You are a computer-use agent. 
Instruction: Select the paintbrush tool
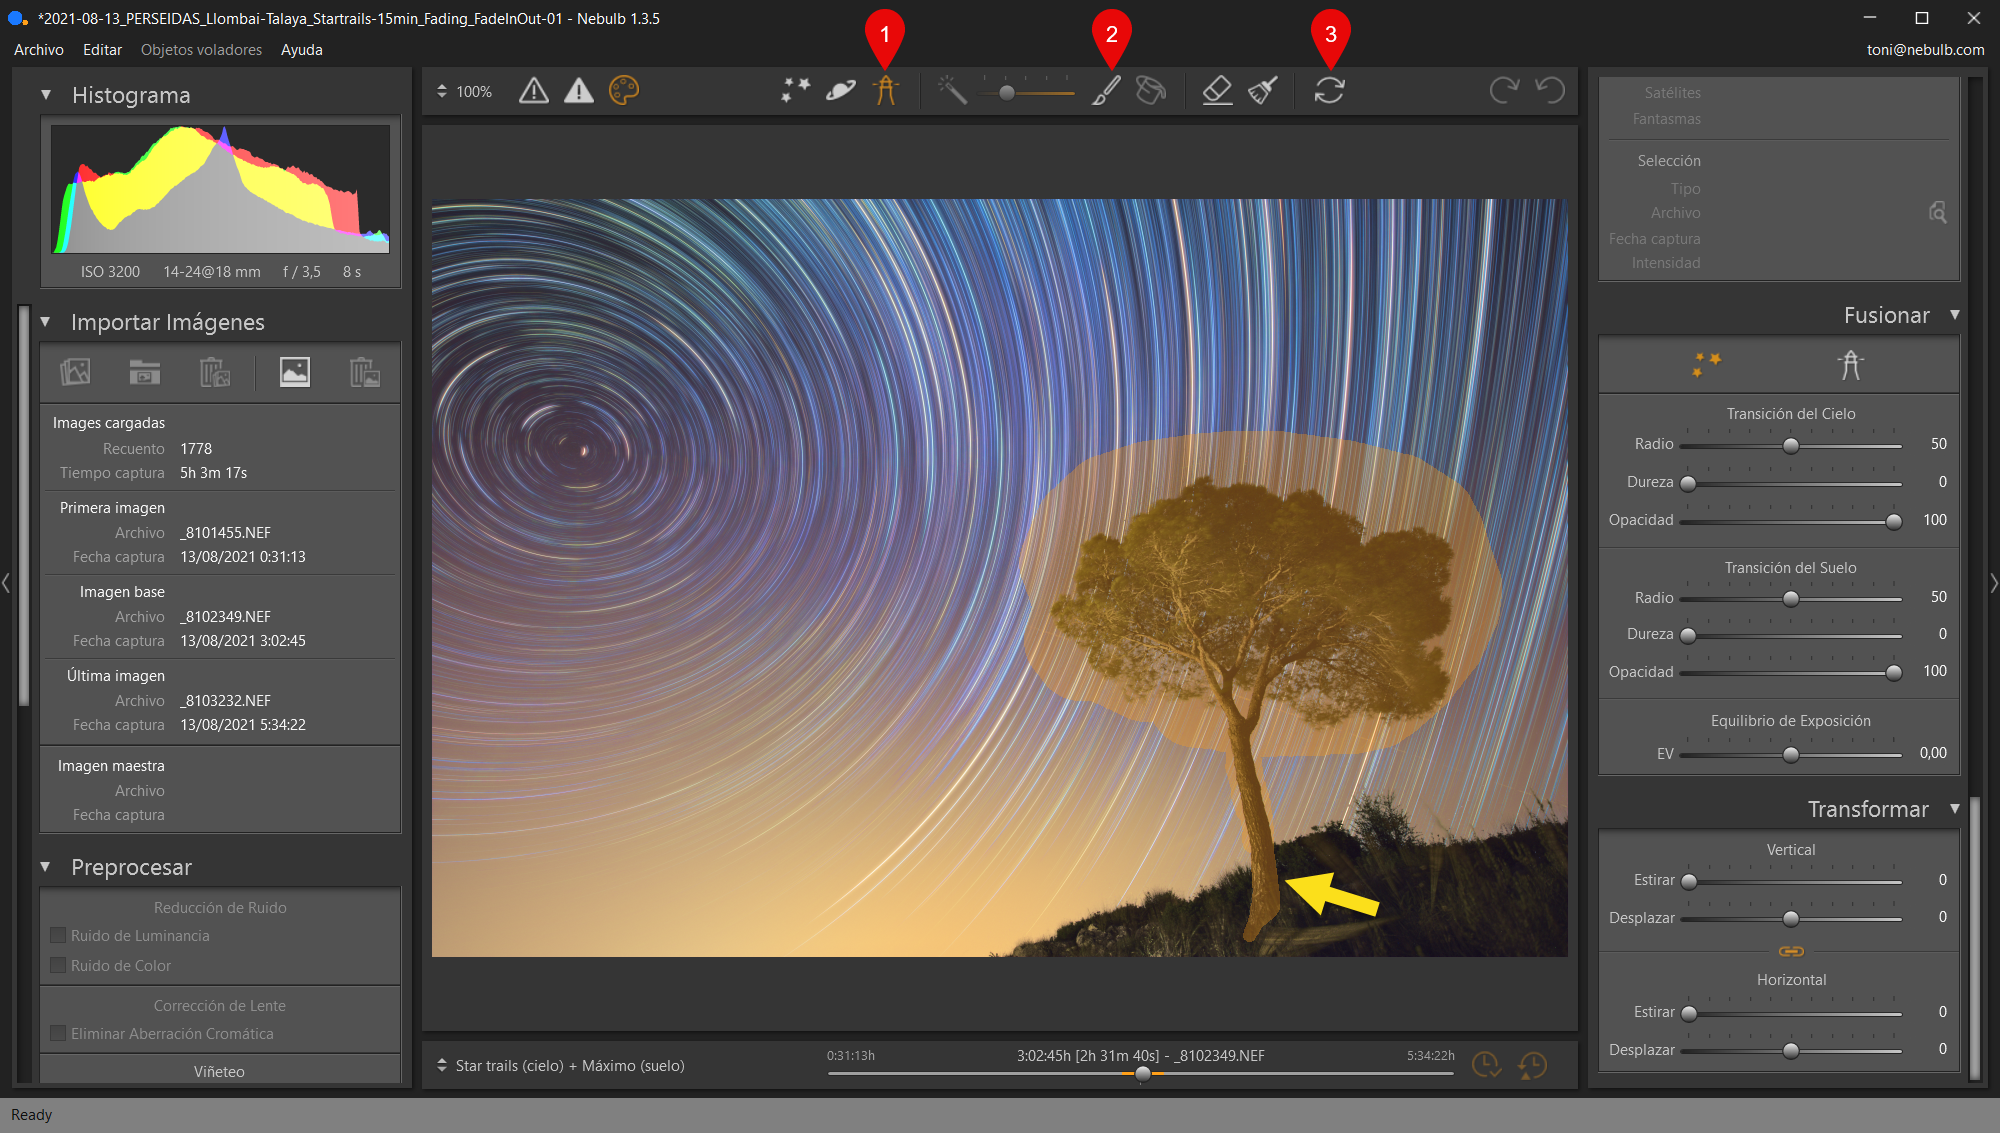(x=1106, y=91)
